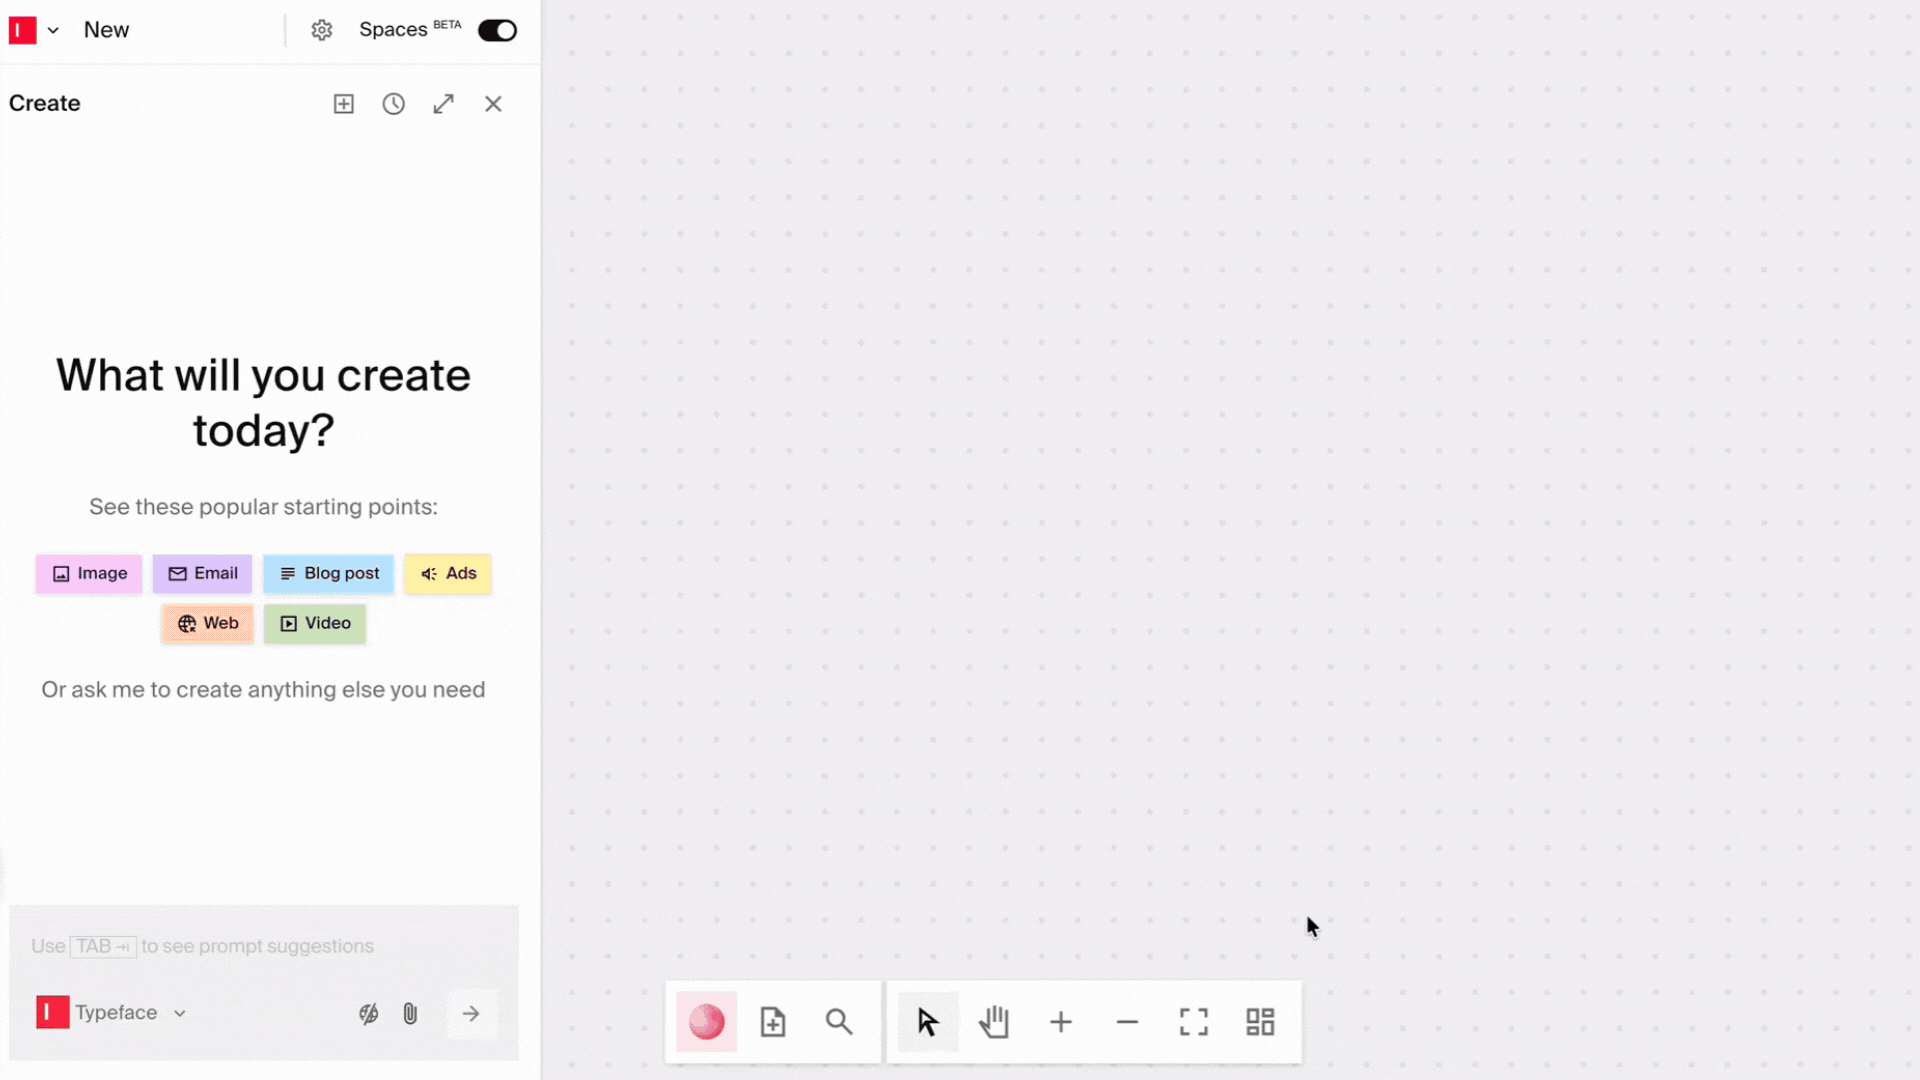Zoom out with the minus icon
This screenshot has width=1920, height=1080.
1127,1021
